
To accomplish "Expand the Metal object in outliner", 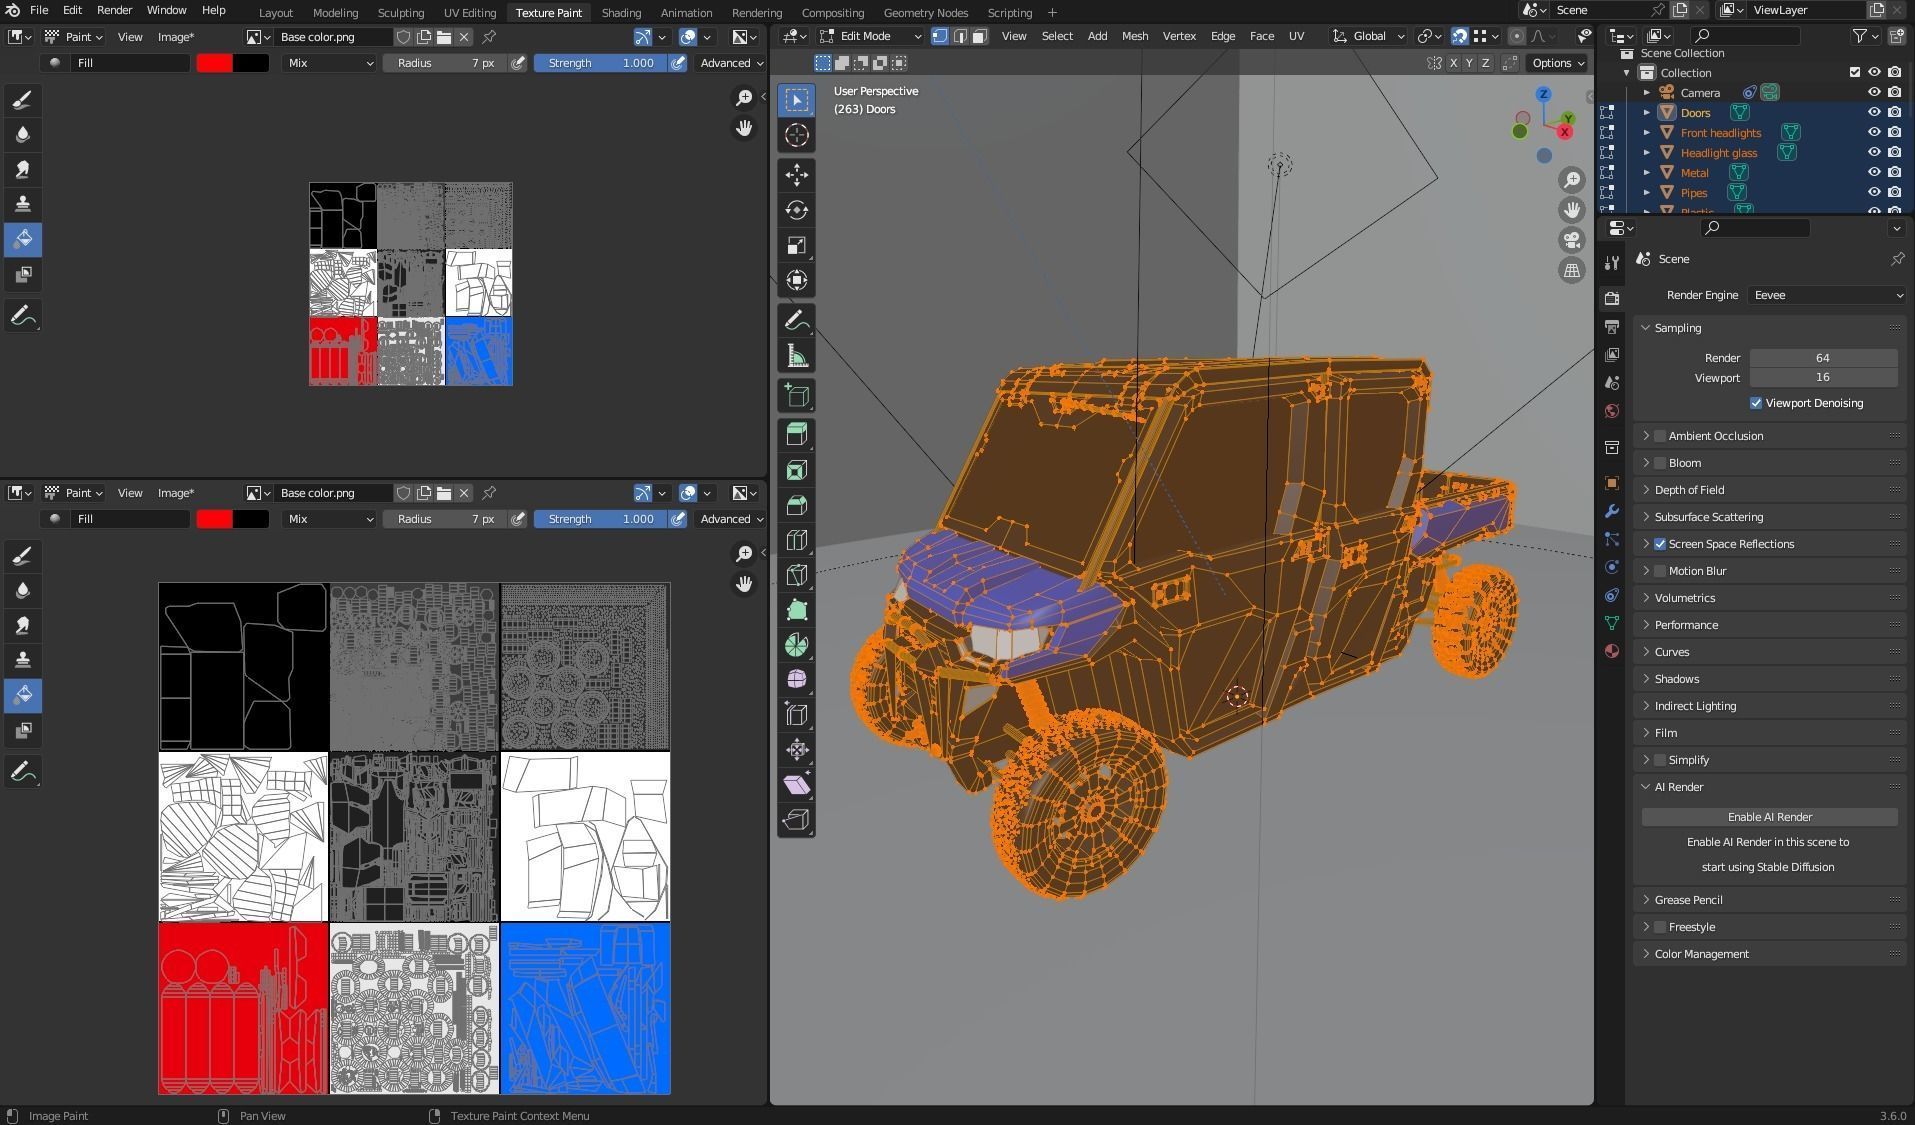I will point(1646,173).
